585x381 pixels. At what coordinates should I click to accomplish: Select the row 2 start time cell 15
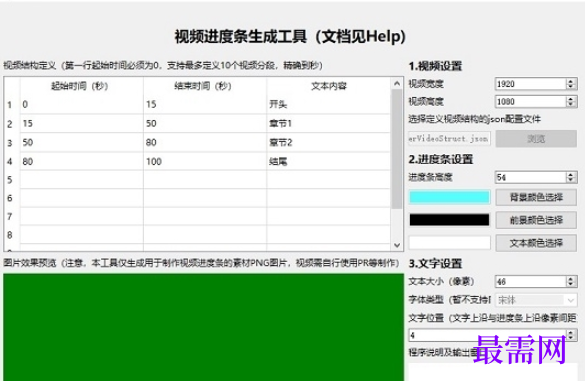tap(82, 124)
